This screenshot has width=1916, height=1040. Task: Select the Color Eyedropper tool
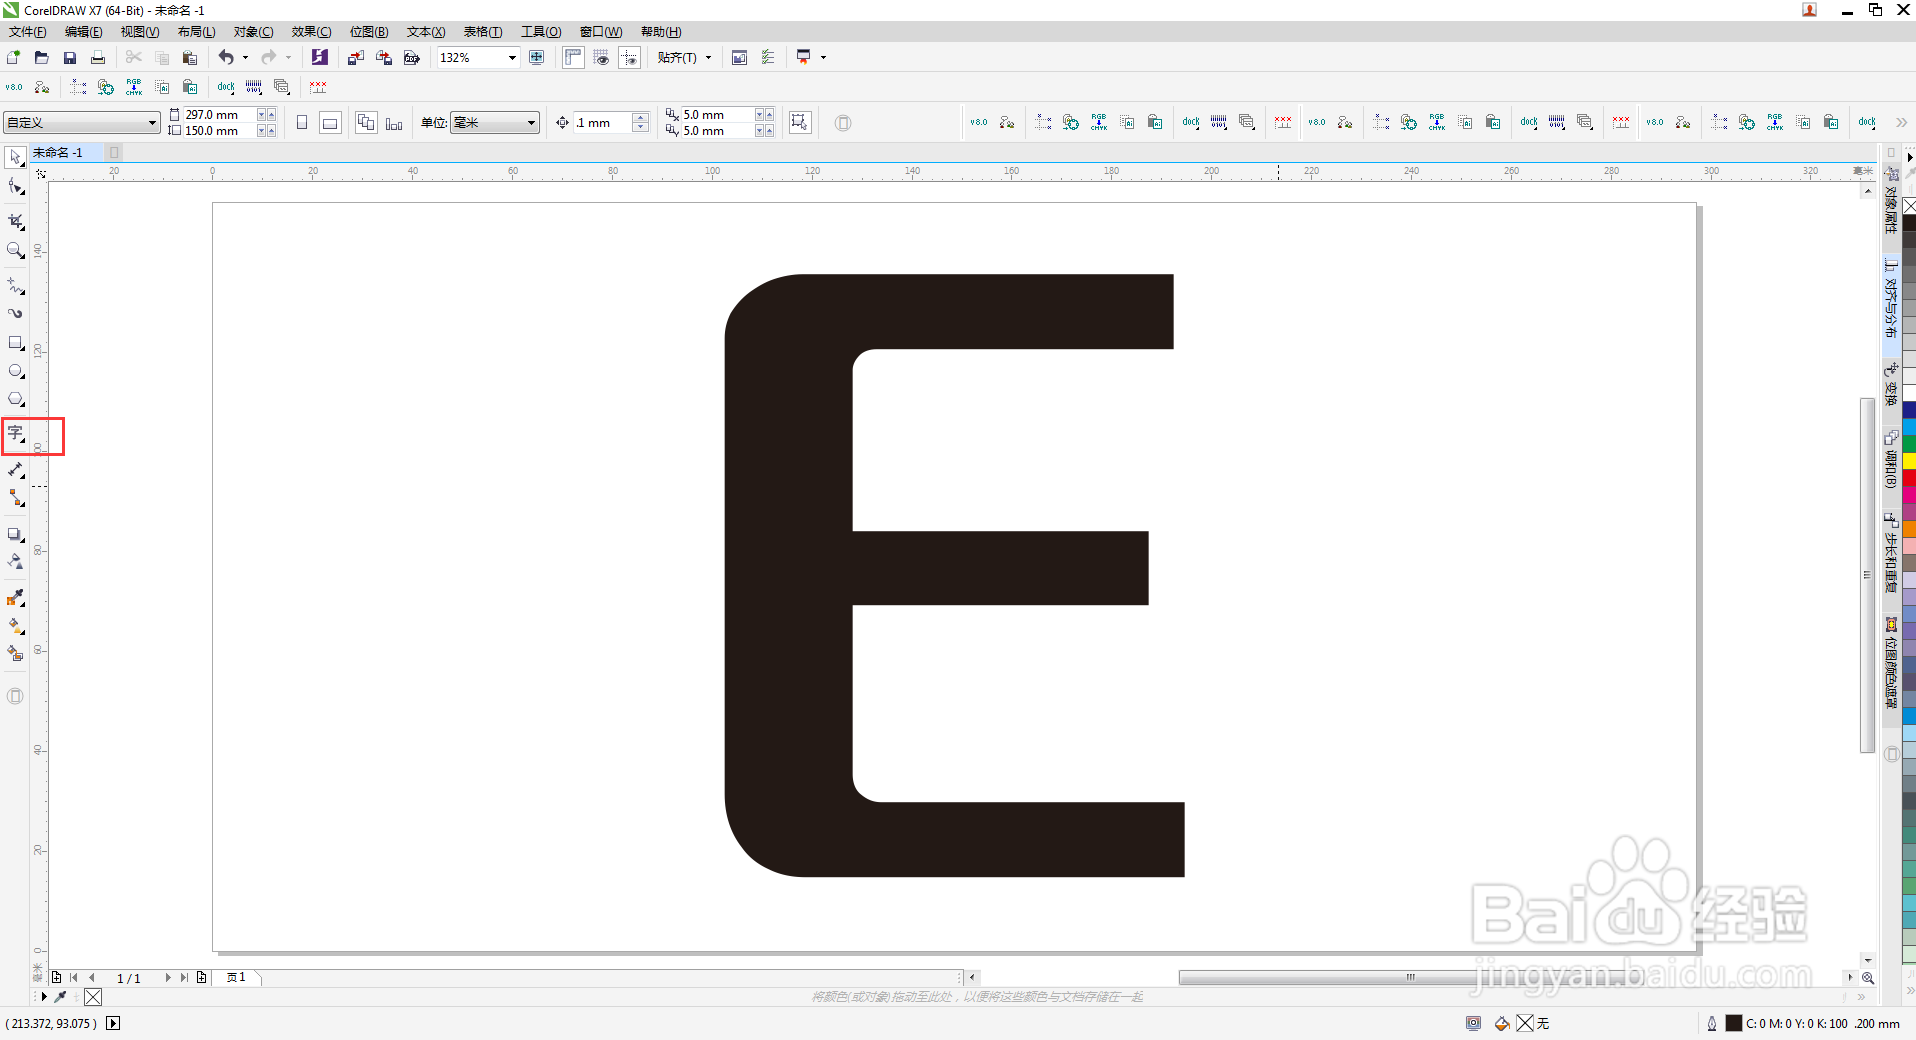click(x=16, y=598)
